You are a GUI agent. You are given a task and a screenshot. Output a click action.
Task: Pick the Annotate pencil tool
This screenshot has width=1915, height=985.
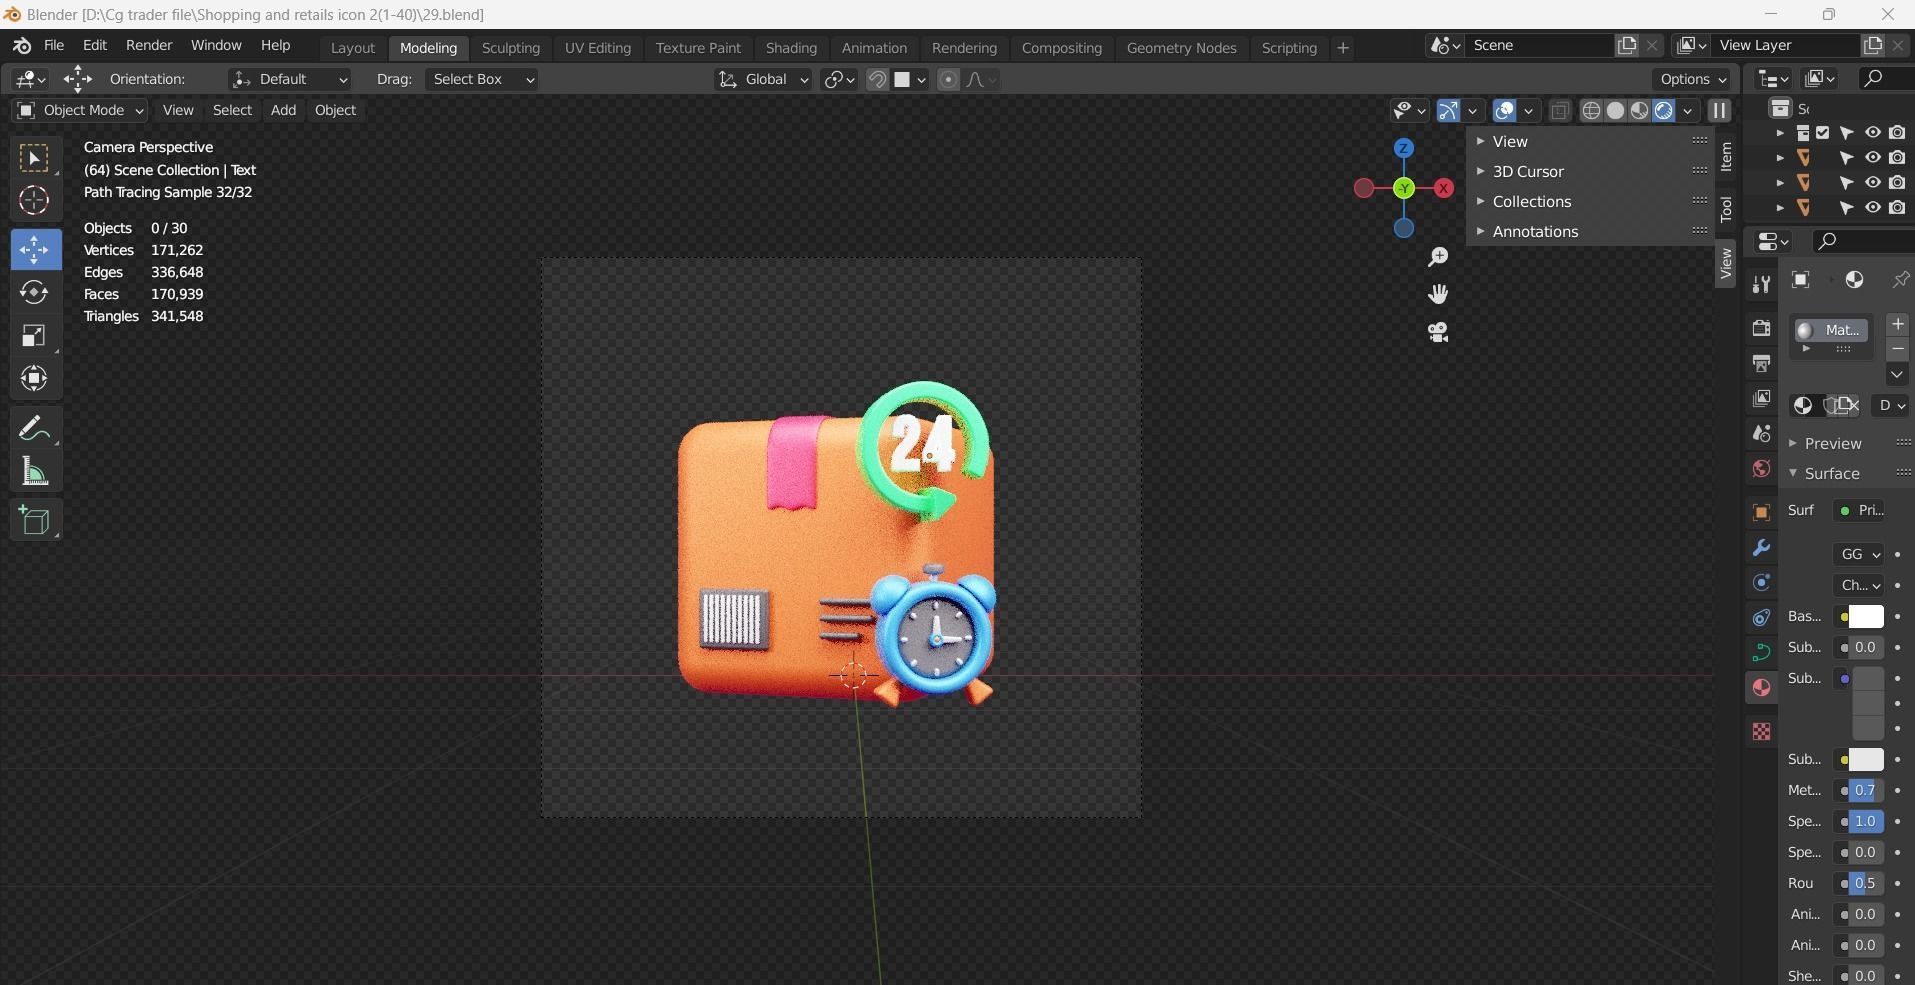tap(34, 429)
